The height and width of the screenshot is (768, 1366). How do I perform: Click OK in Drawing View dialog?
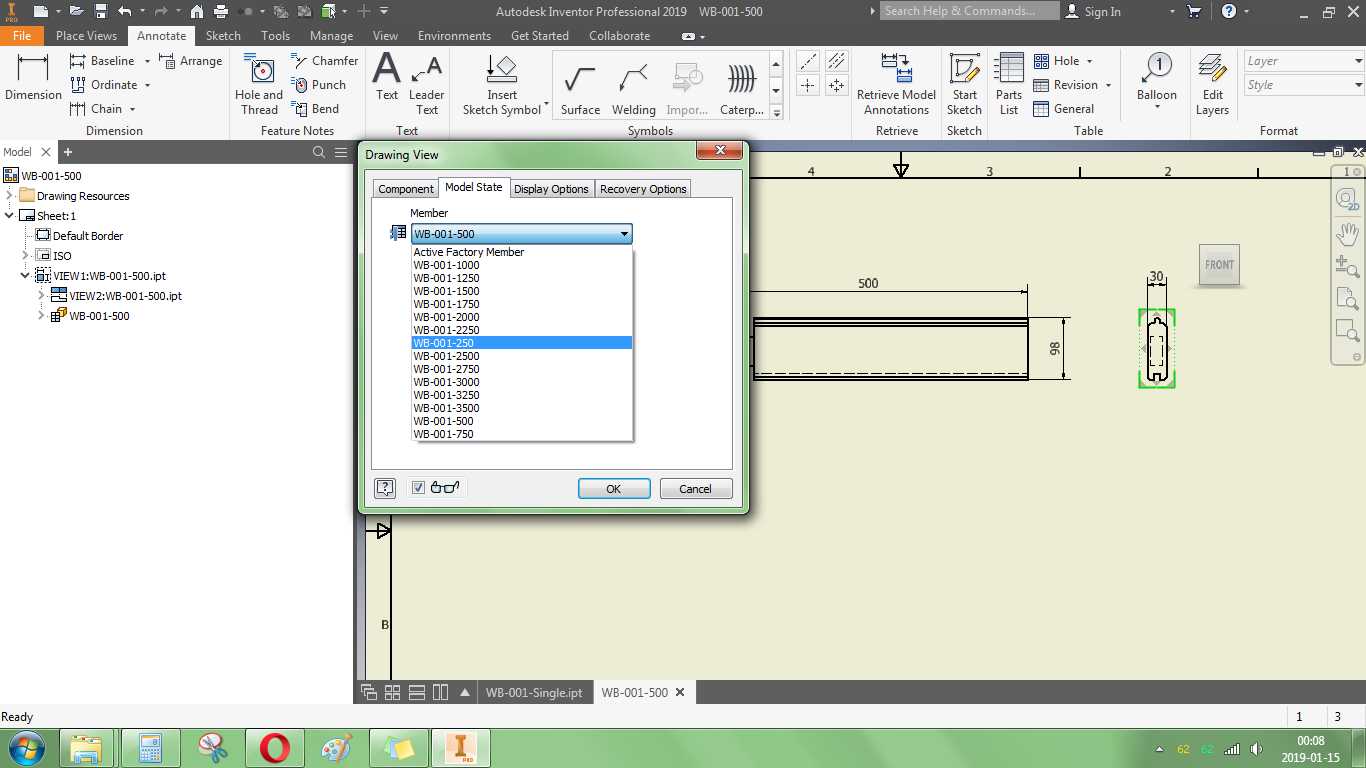click(614, 489)
